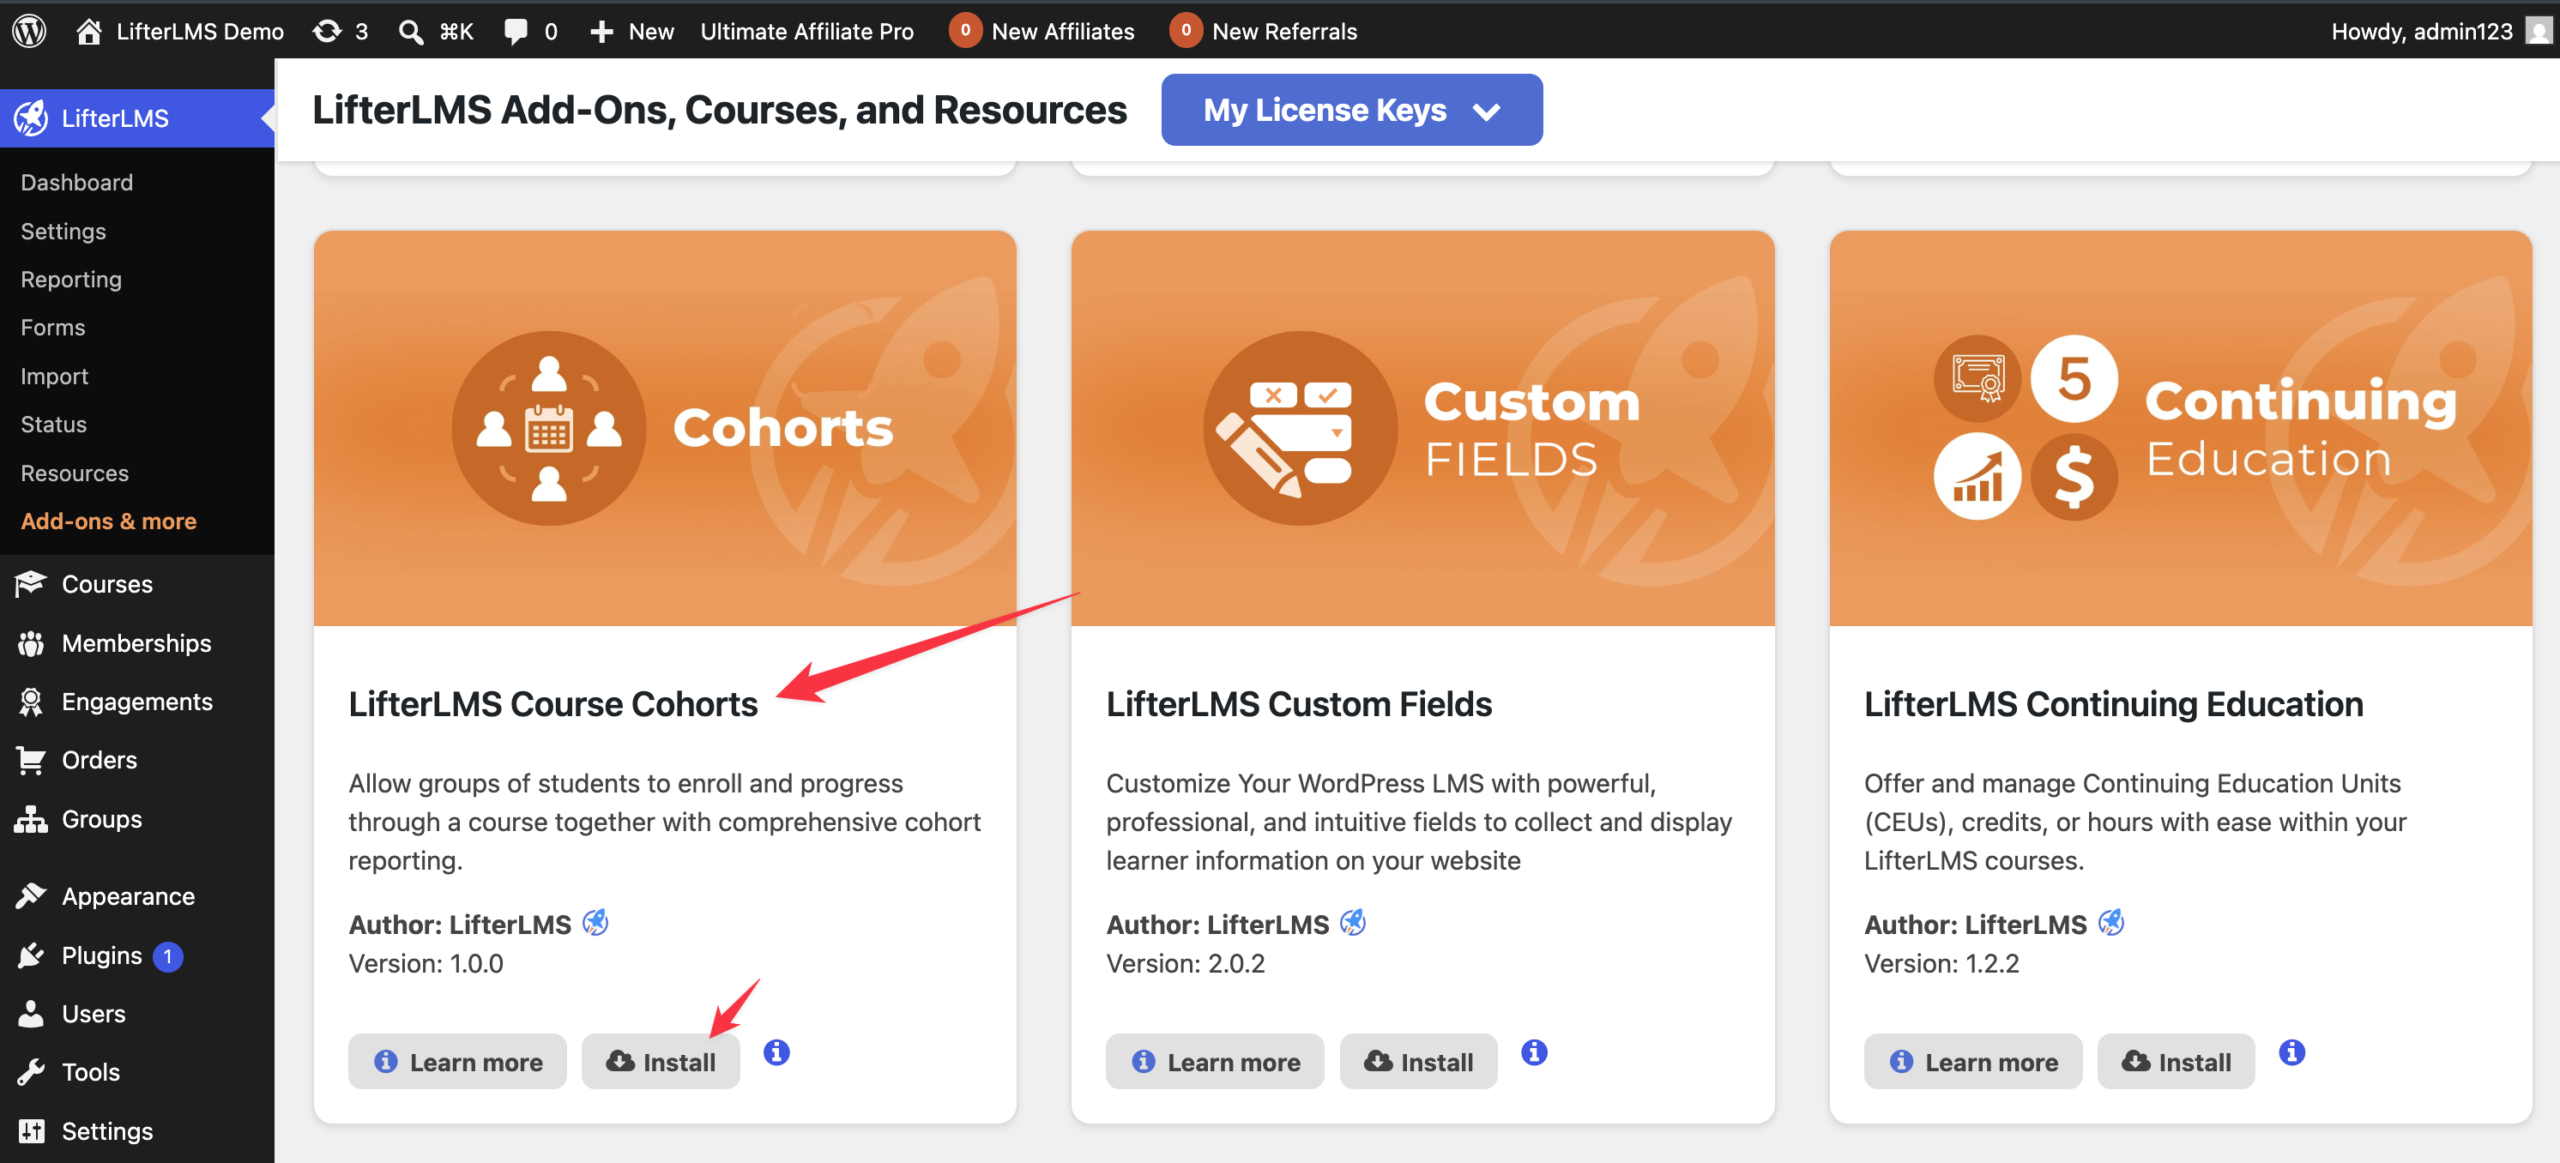Click the LifterLMS rocket sidebar icon
The width and height of the screenshot is (2560, 1163).
(x=30, y=118)
